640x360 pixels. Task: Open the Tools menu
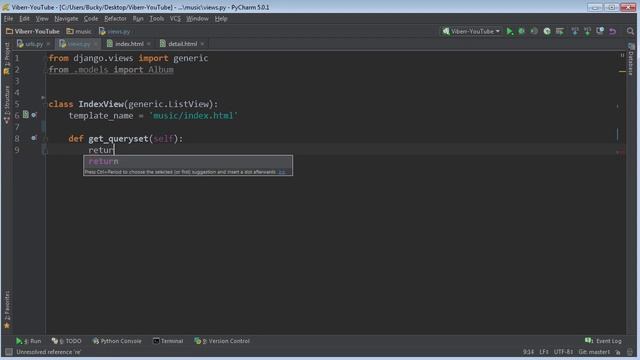pos(156,19)
